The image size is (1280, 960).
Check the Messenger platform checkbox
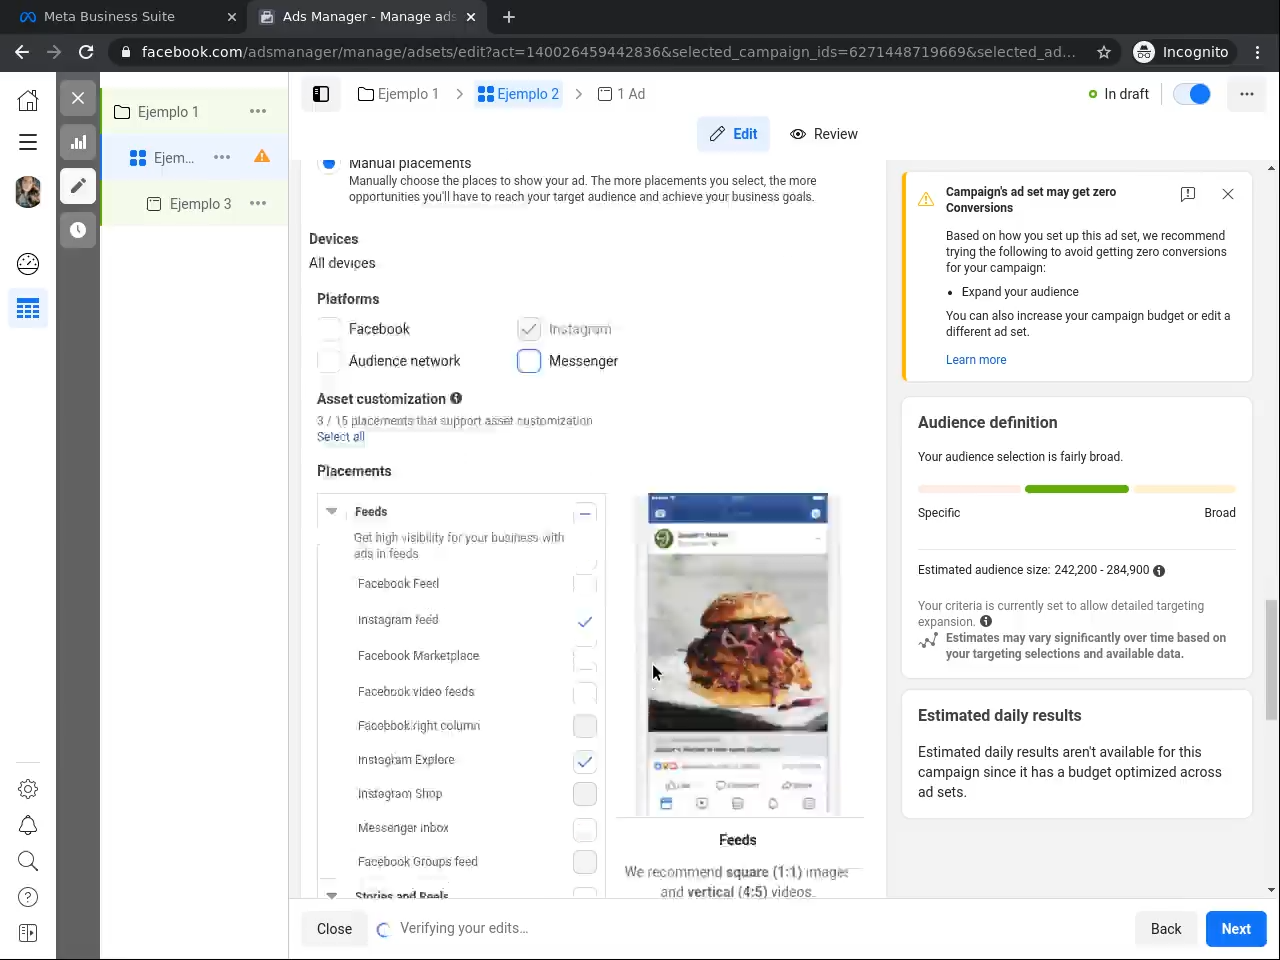coord(529,361)
